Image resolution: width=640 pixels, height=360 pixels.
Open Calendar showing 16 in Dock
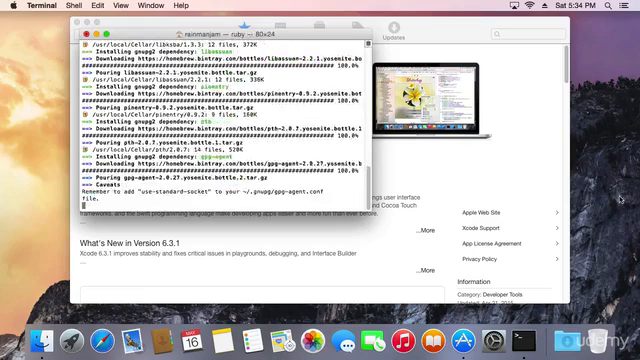pos(192,341)
